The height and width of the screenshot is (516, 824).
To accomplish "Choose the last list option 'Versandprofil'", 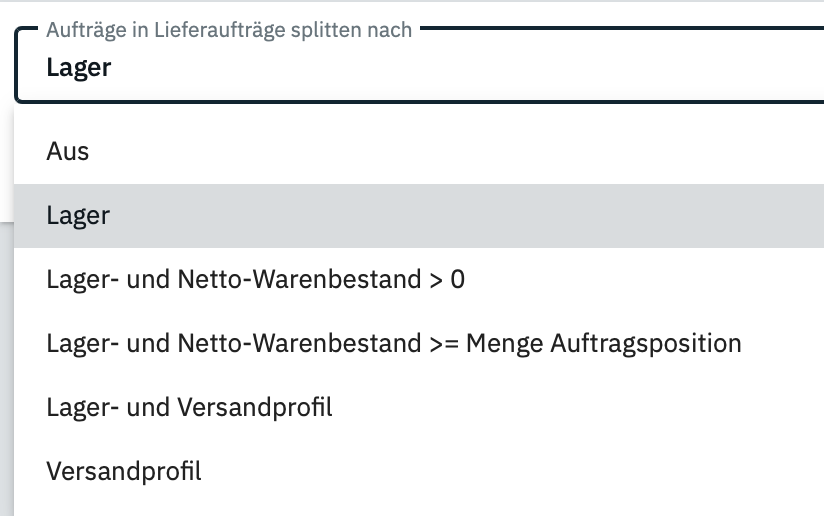I will pyautogui.click(x=419, y=471).
